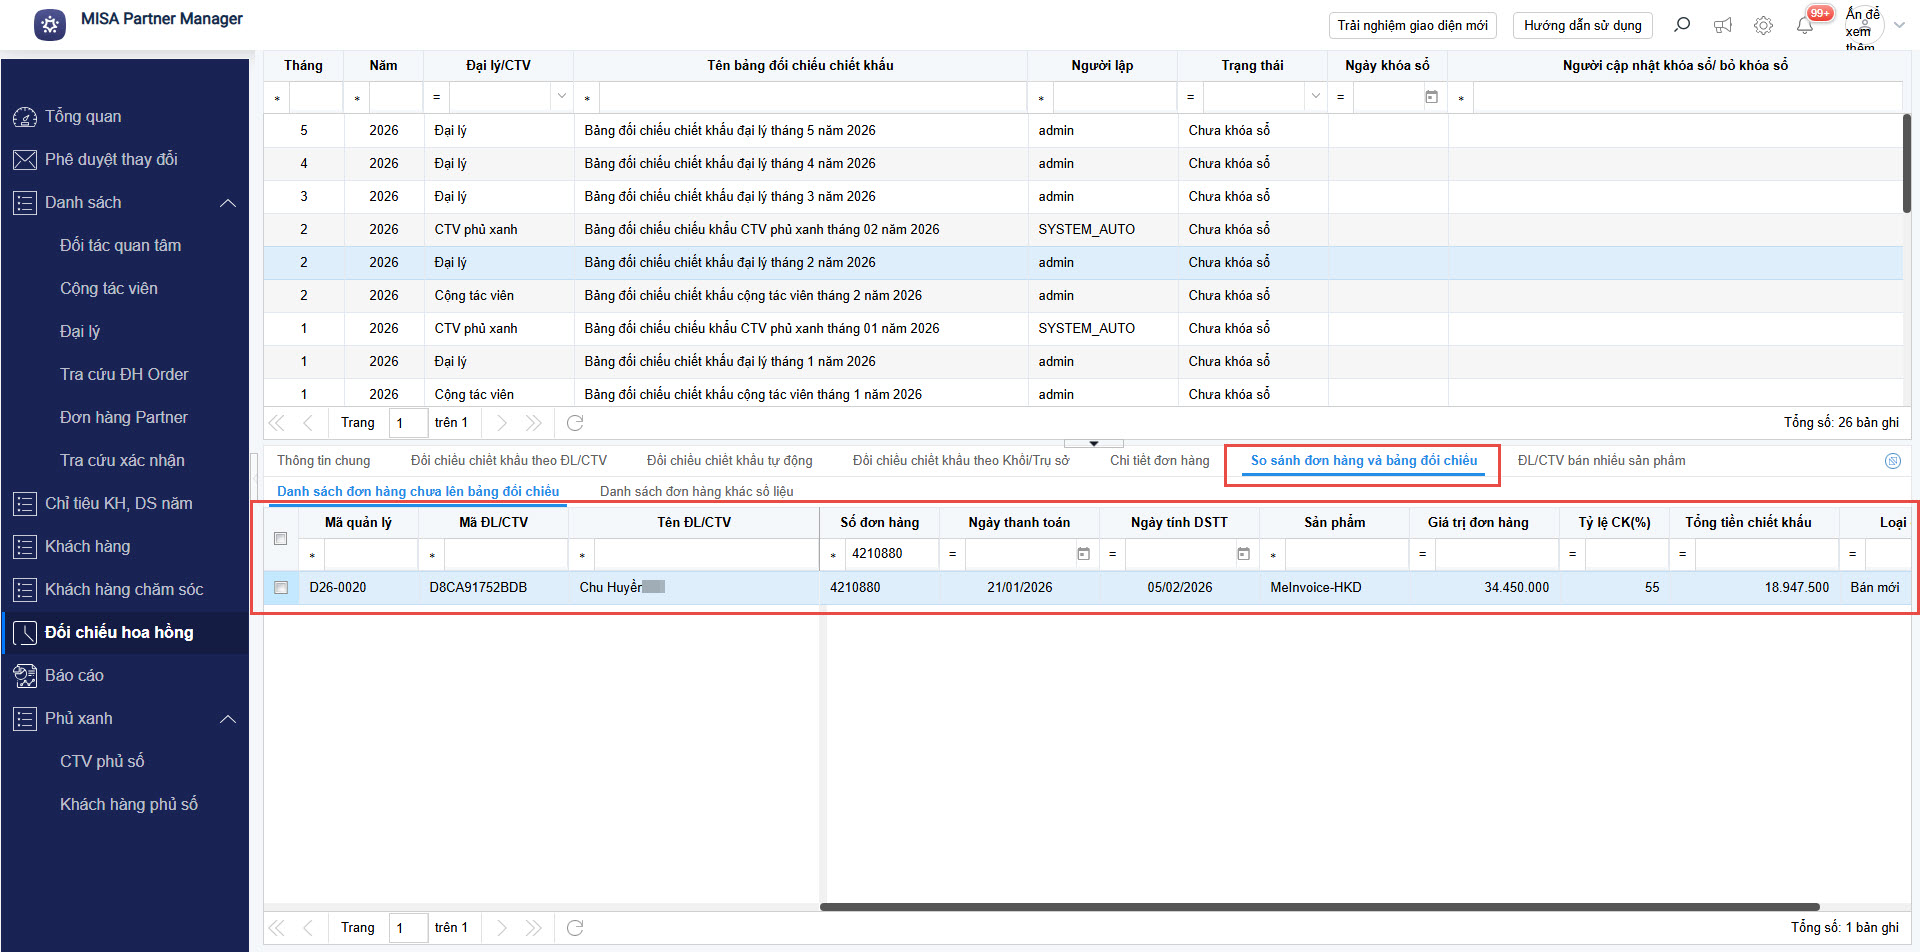Screen dimensions: 1920x952
Task: Click the search magnifier icon in header
Action: (1682, 25)
